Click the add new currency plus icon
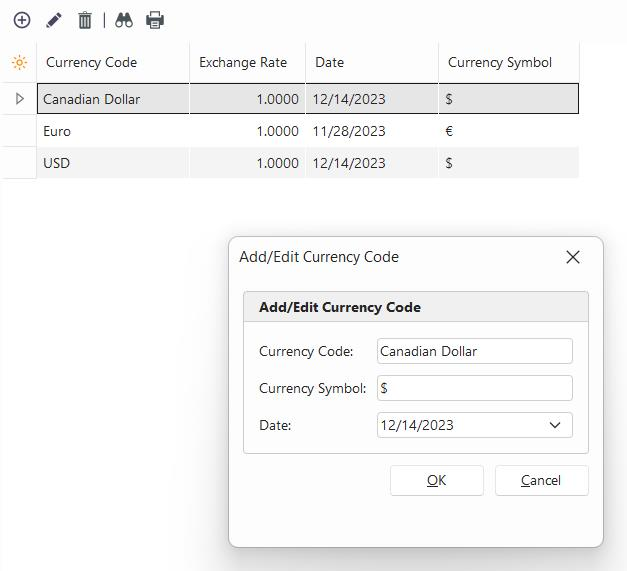627x571 pixels. click(21, 20)
